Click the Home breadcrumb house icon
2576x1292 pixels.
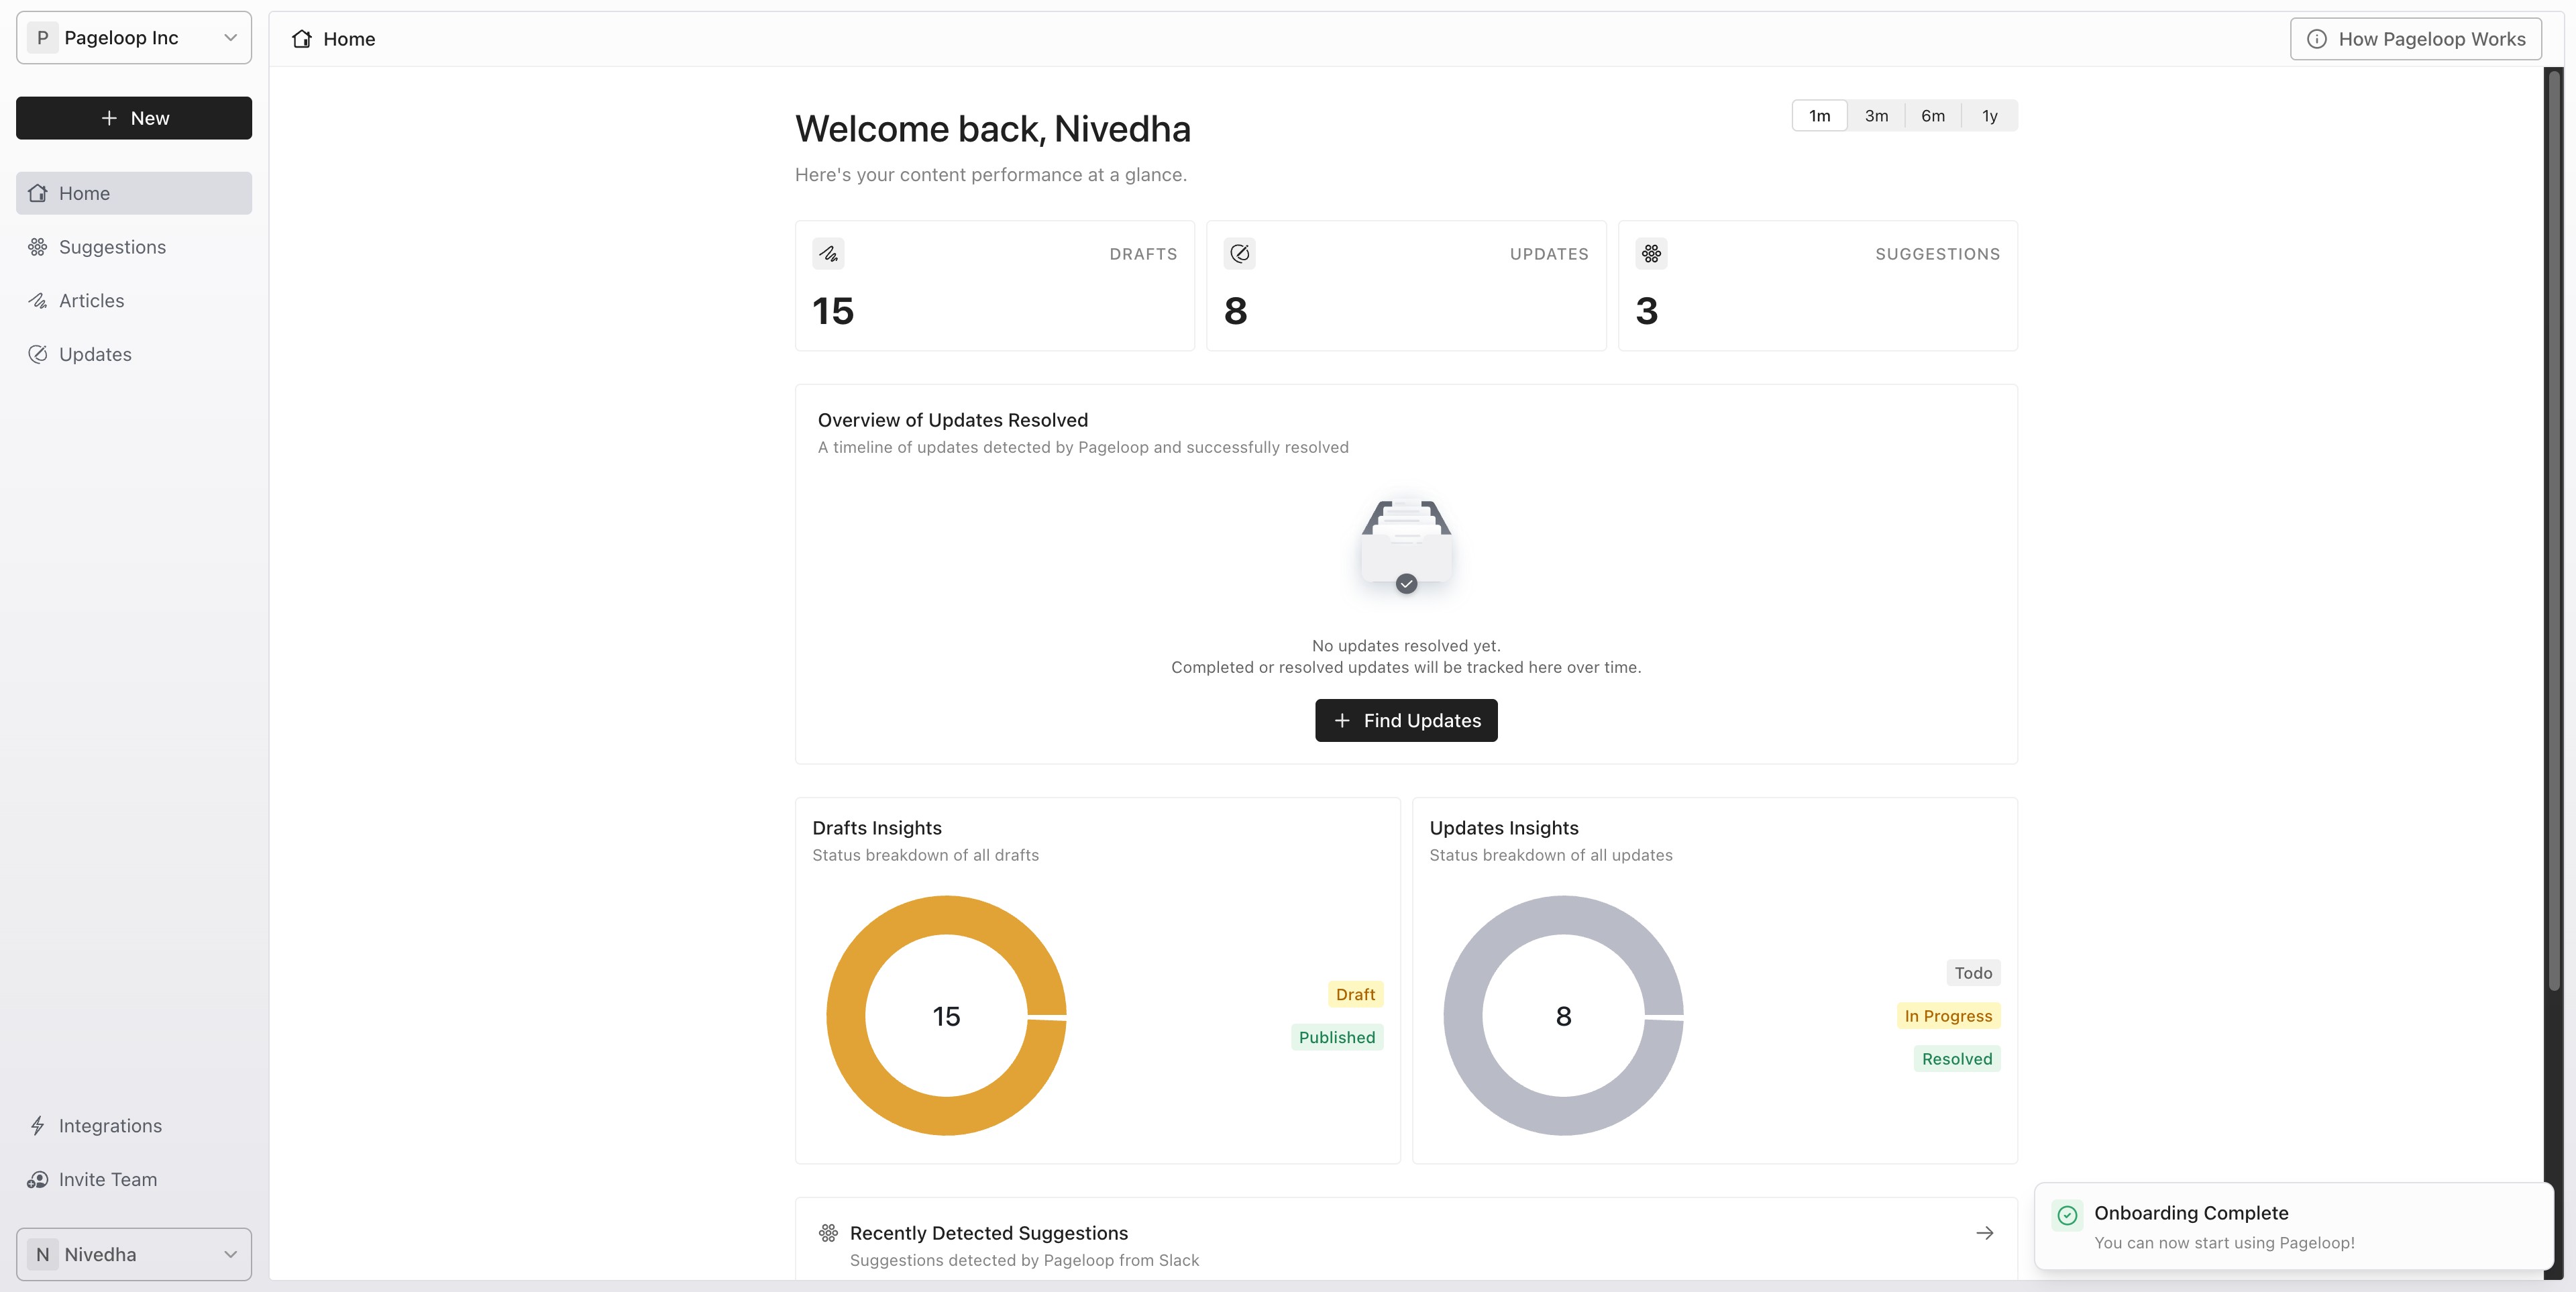301,39
